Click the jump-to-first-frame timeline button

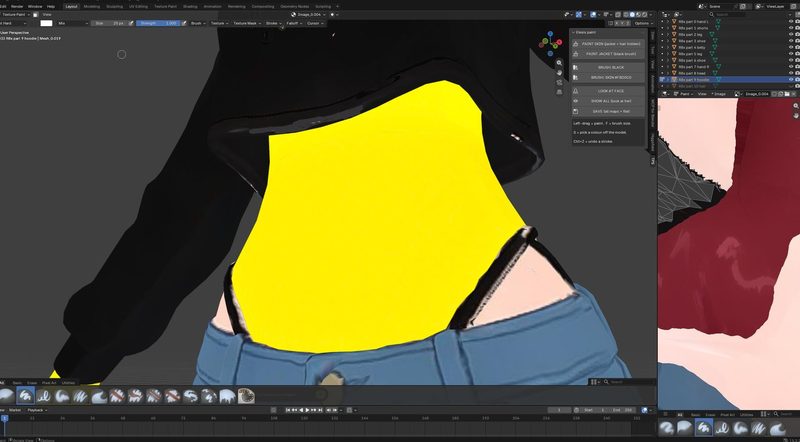click(288, 410)
